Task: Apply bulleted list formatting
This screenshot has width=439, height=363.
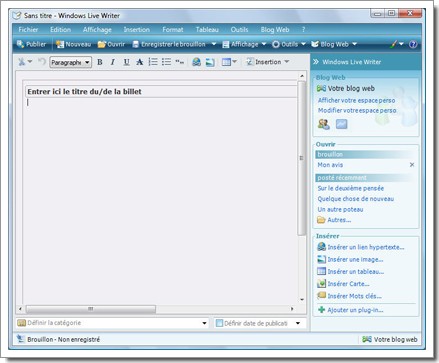Action: [x=166, y=62]
